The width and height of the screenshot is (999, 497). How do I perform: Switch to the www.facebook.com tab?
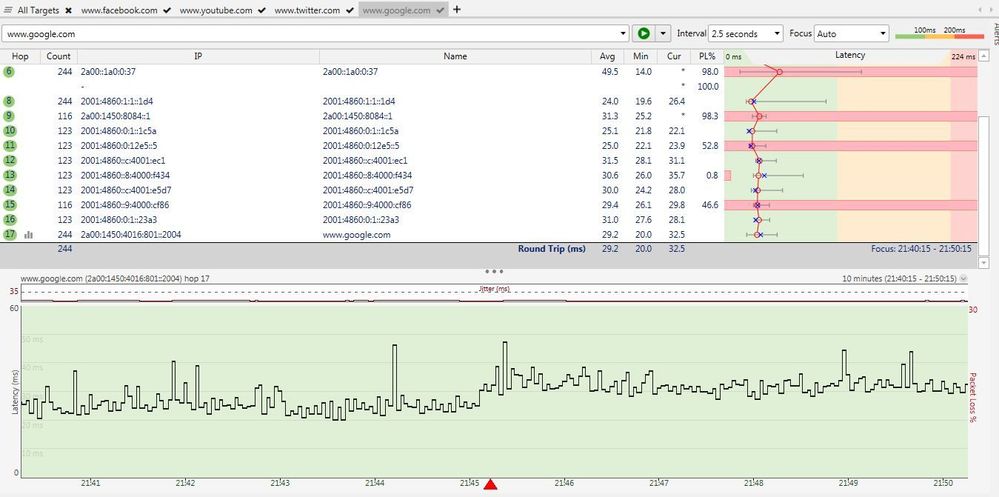click(119, 10)
